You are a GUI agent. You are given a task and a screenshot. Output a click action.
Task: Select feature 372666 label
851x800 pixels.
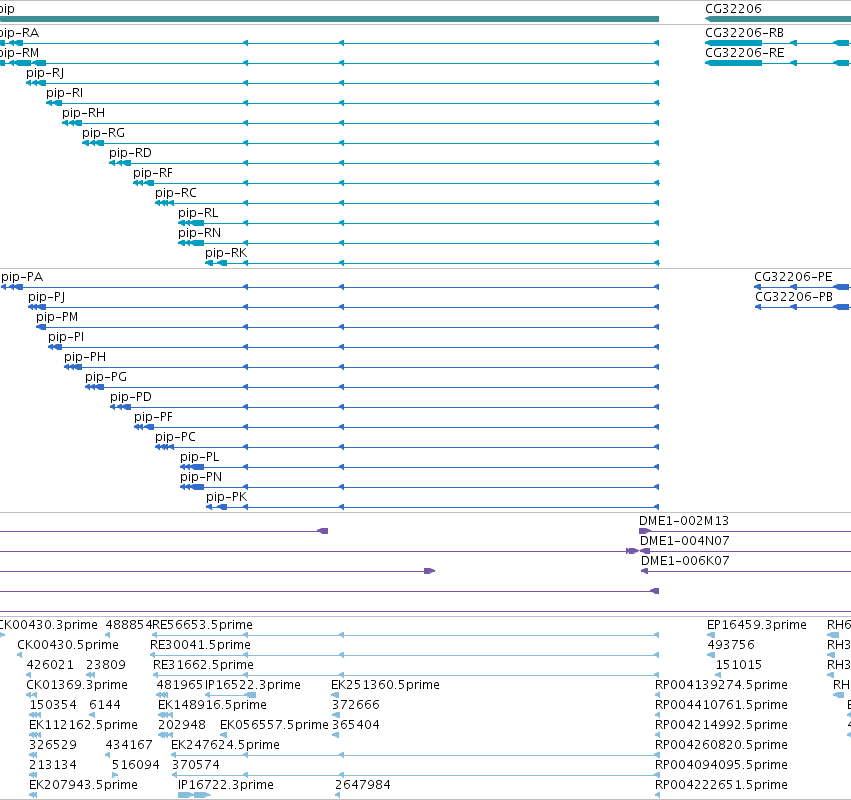coord(356,706)
